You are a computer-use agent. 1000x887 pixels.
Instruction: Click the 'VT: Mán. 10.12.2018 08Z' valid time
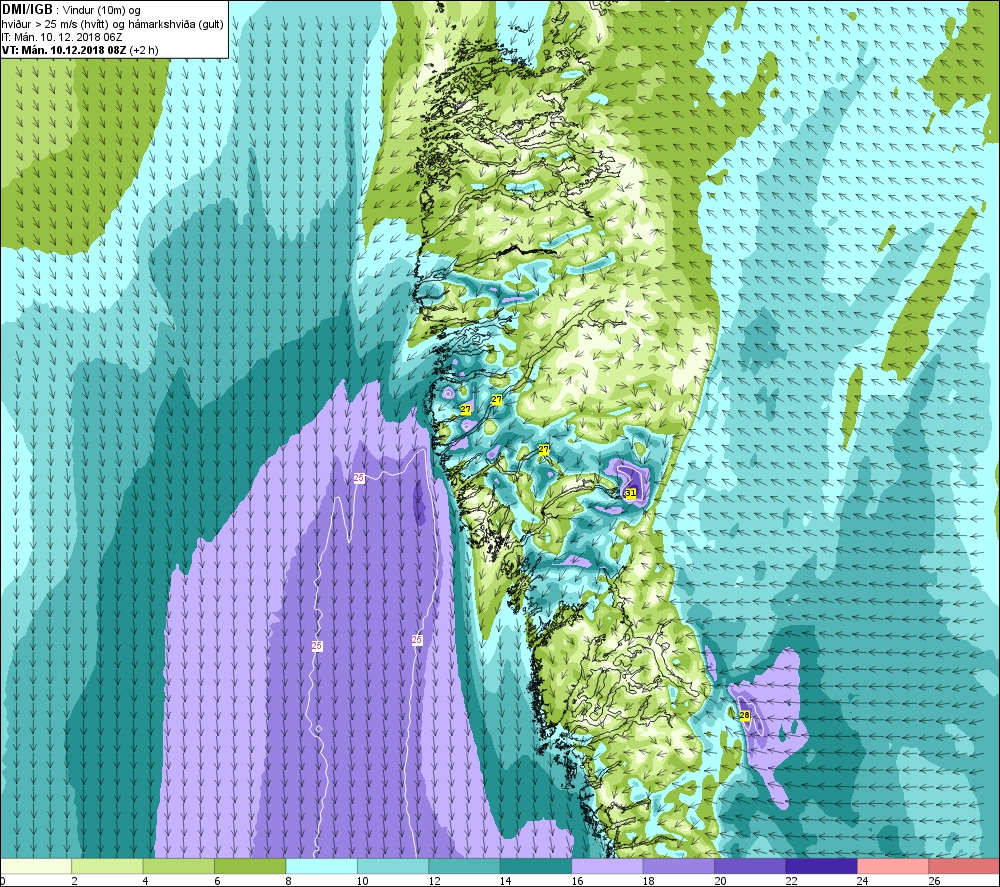64,50
